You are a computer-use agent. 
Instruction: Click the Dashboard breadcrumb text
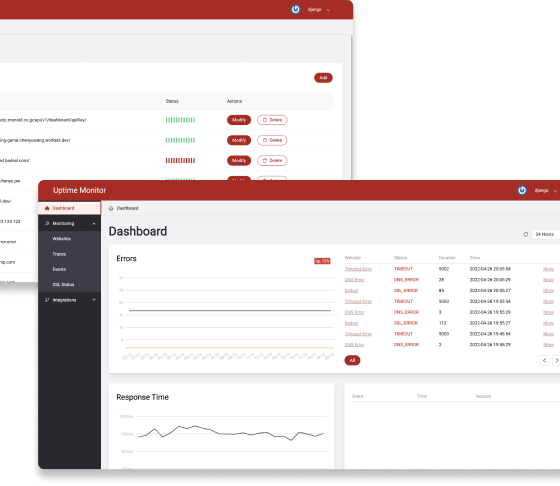pyautogui.click(x=128, y=208)
